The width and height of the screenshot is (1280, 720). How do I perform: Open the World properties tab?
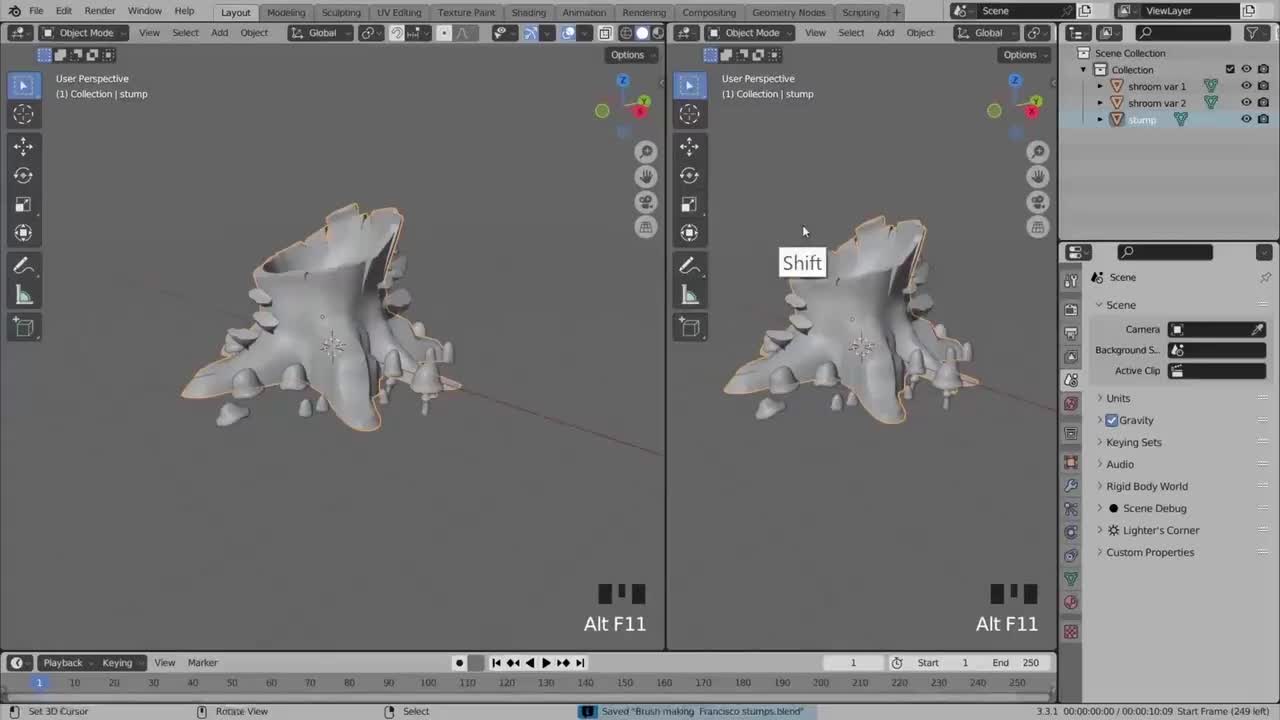coord(1071,404)
